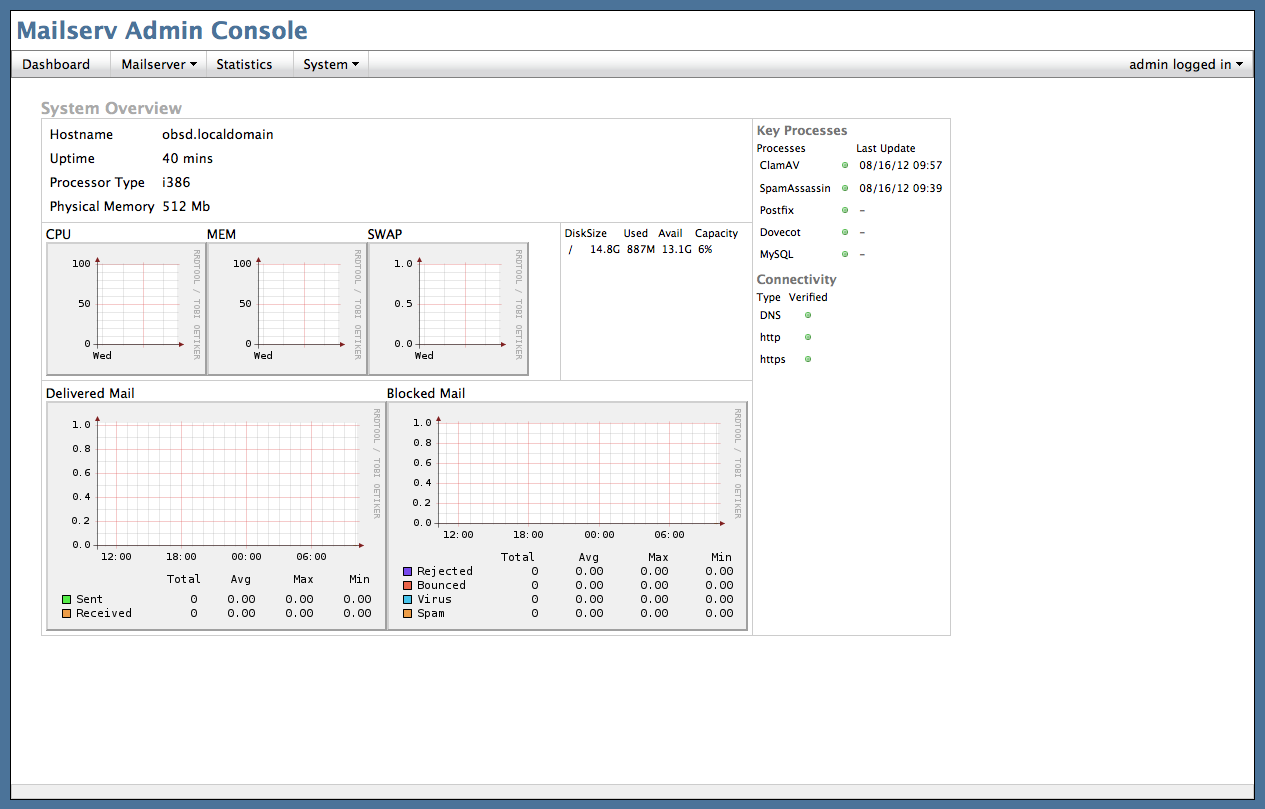
Task: Click the hostname value obsd.localdomain
Action: (218, 134)
